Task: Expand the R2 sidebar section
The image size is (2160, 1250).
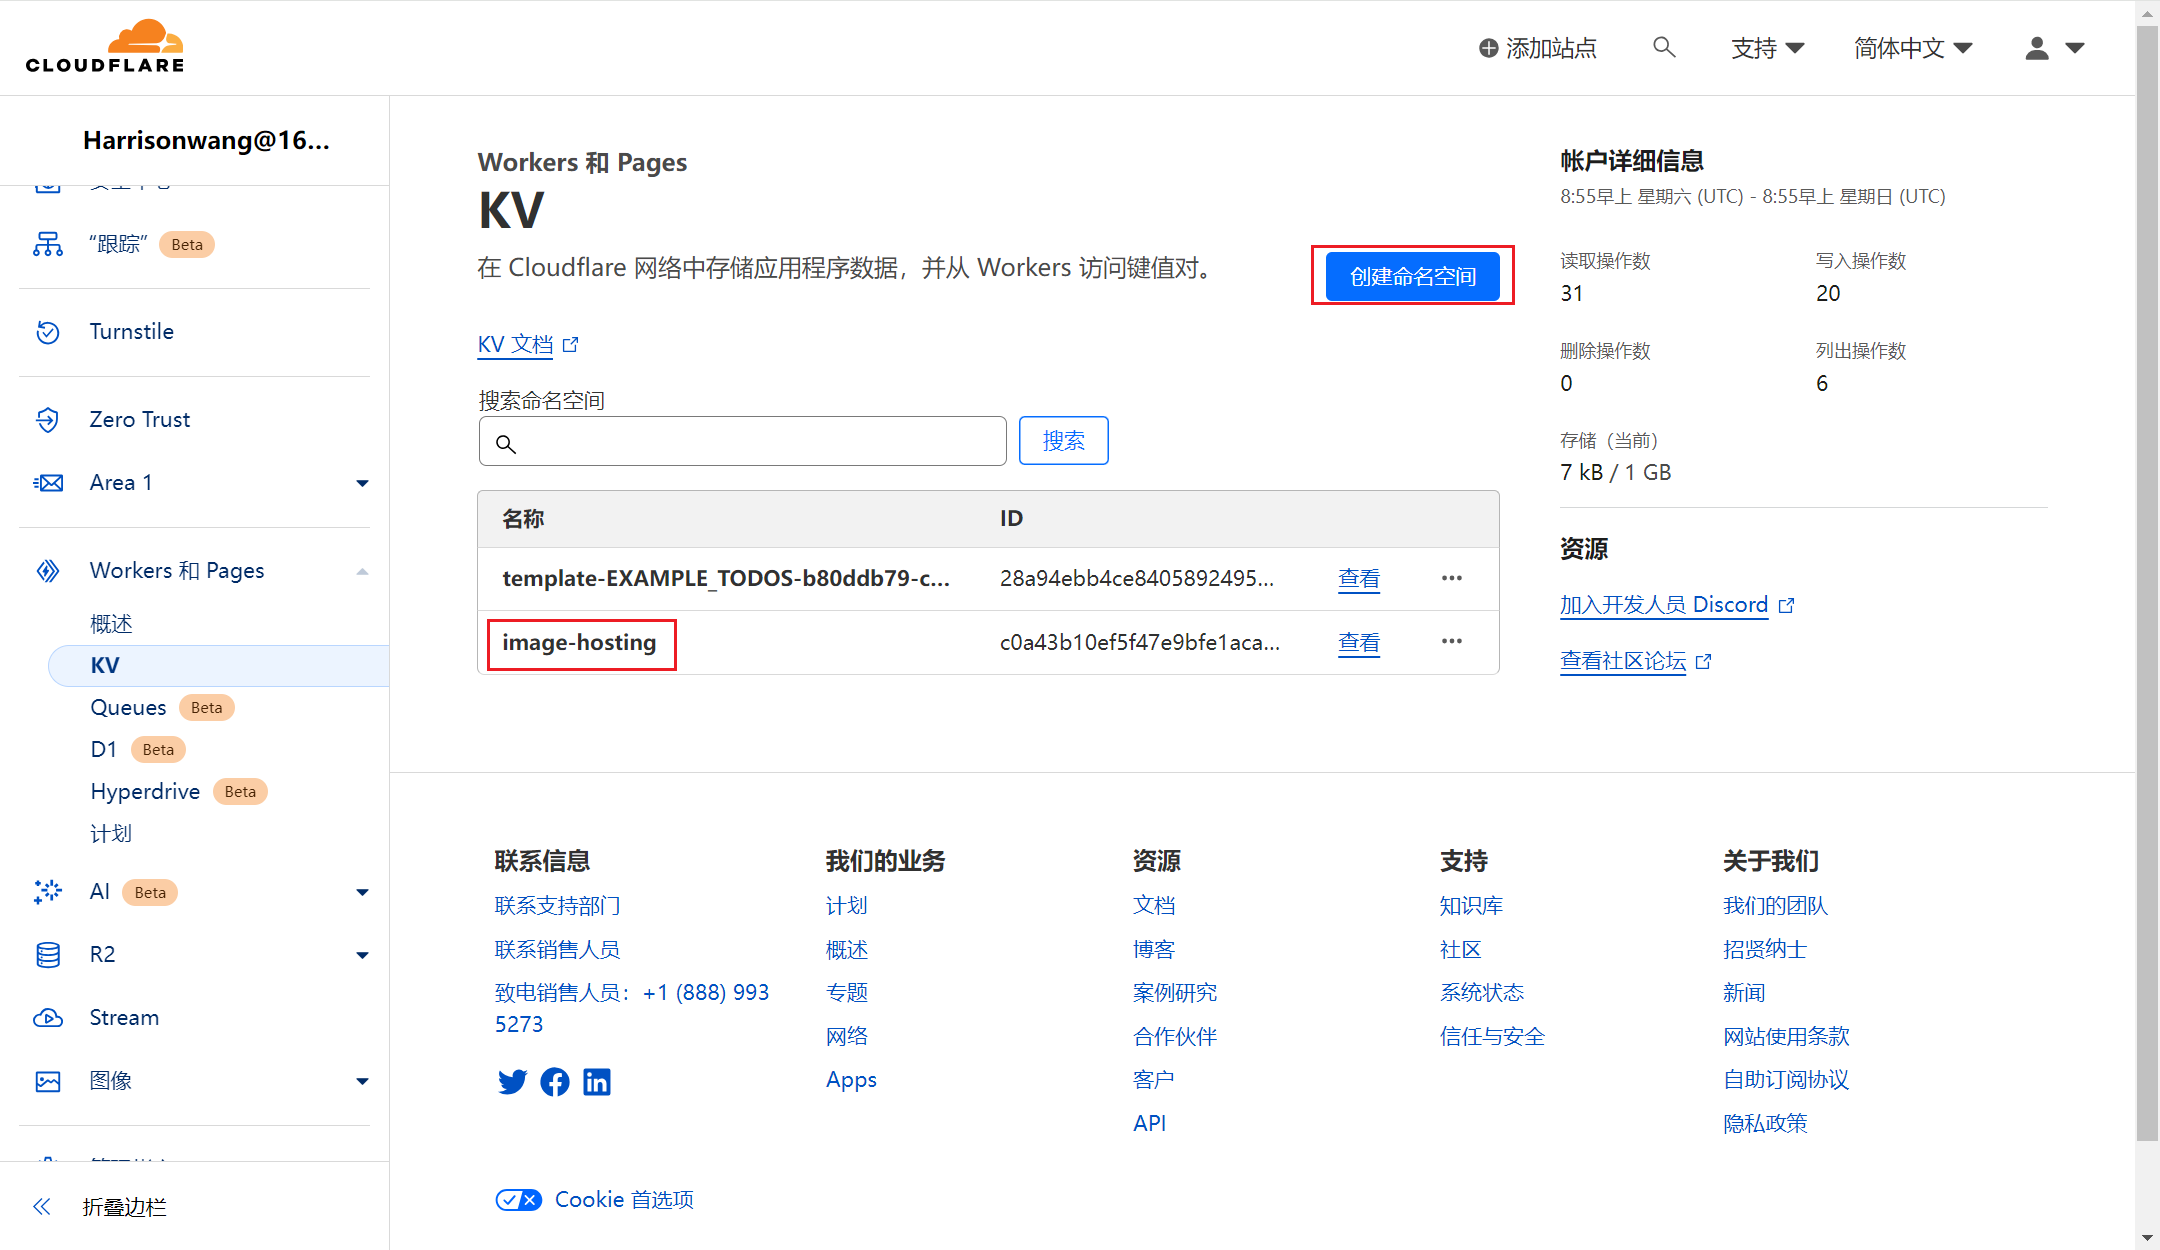Action: coord(362,955)
